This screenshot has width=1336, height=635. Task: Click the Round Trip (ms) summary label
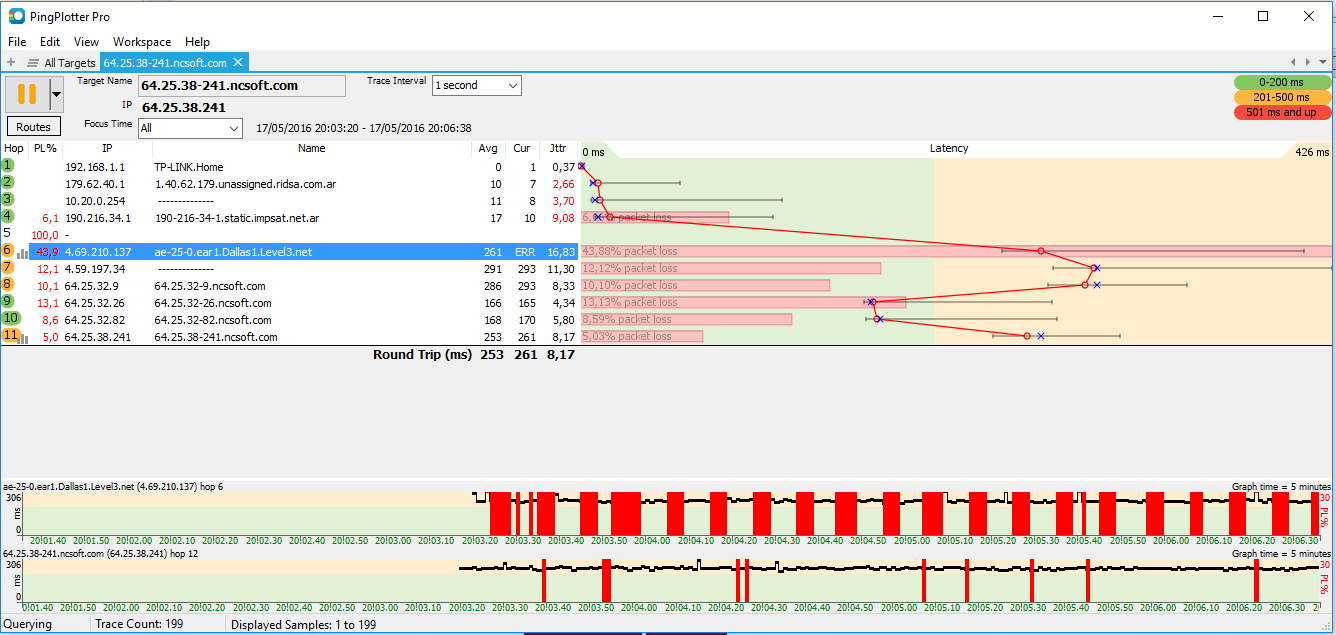click(422, 355)
